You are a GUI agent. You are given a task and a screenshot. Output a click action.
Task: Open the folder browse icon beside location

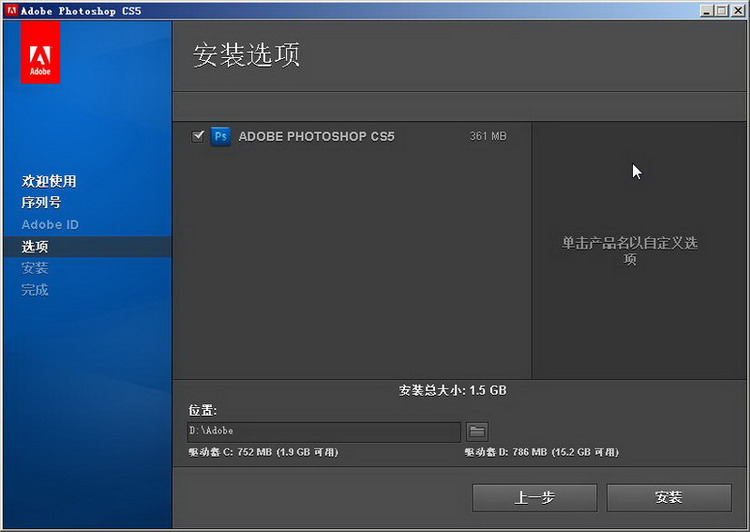477,432
